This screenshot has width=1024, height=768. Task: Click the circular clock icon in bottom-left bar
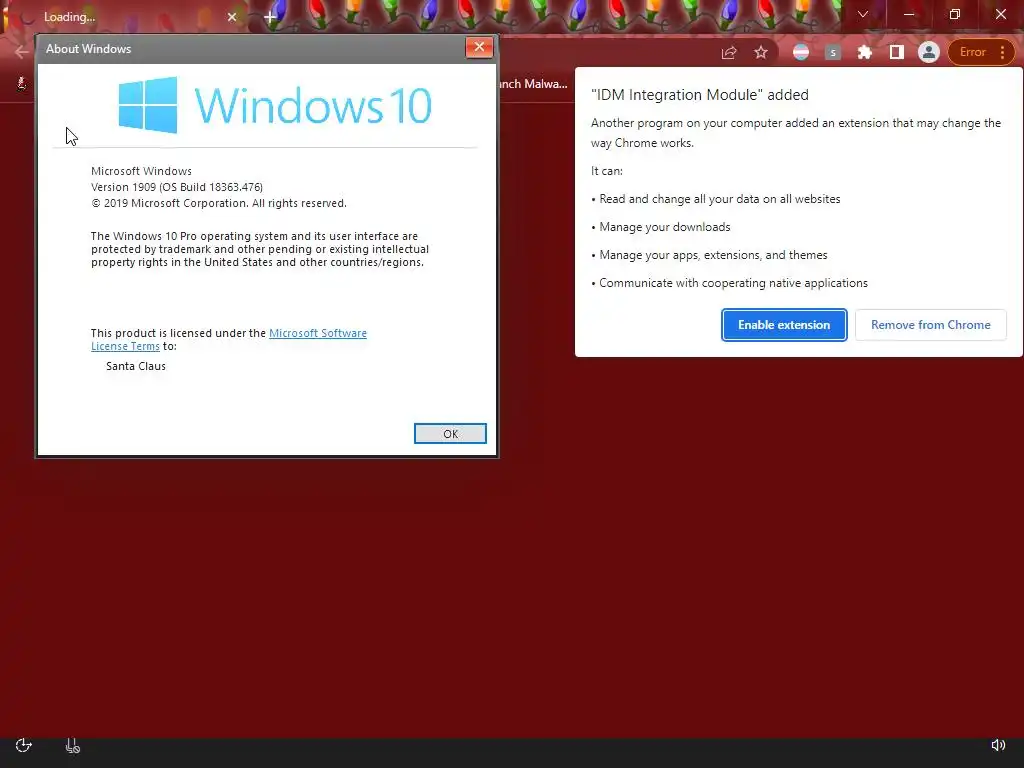coord(24,745)
